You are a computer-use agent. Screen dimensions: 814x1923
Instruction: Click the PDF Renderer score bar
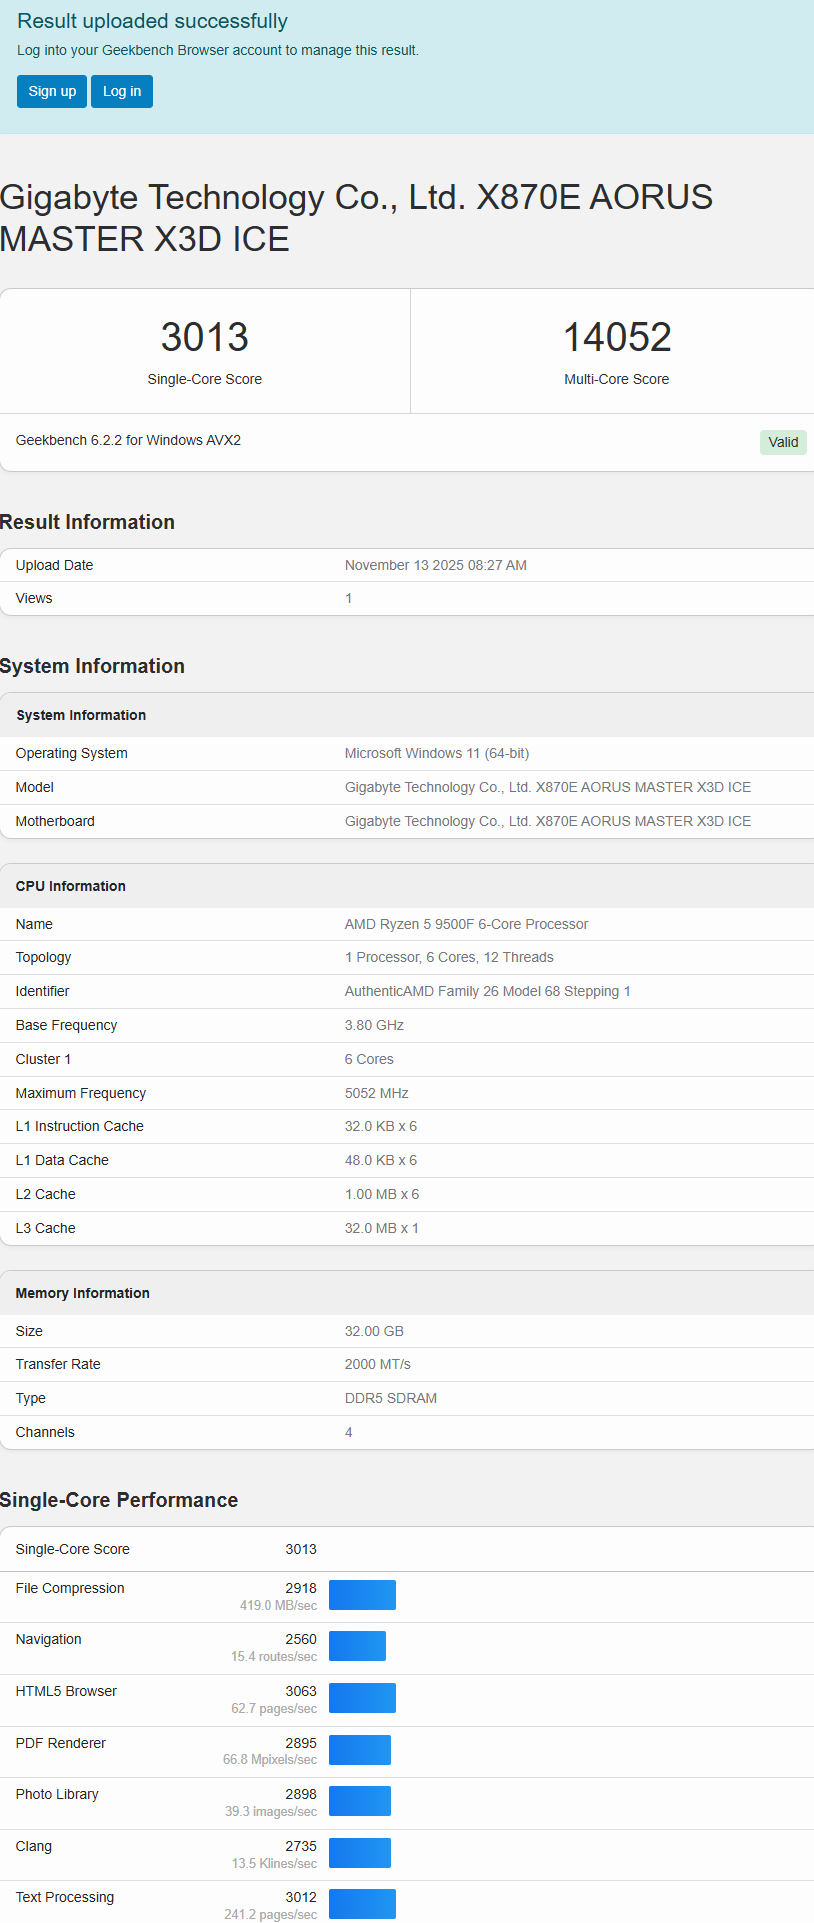pos(359,1750)
